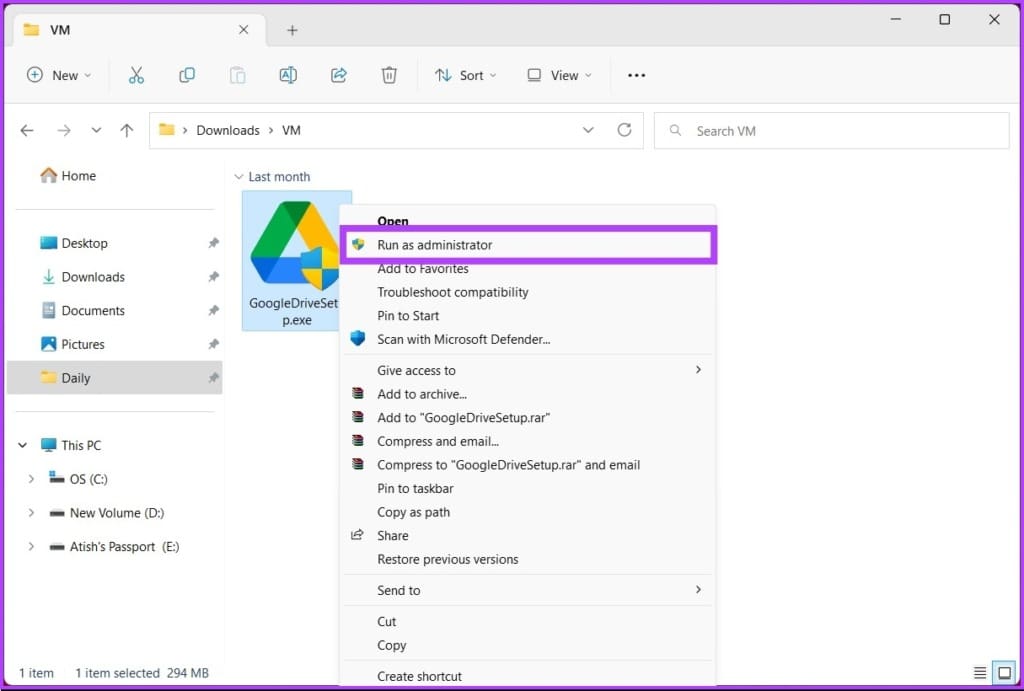Open the See more ellipsis menu
The width and height of the screenshot is (1024, 691).
(x=636, y=75)
